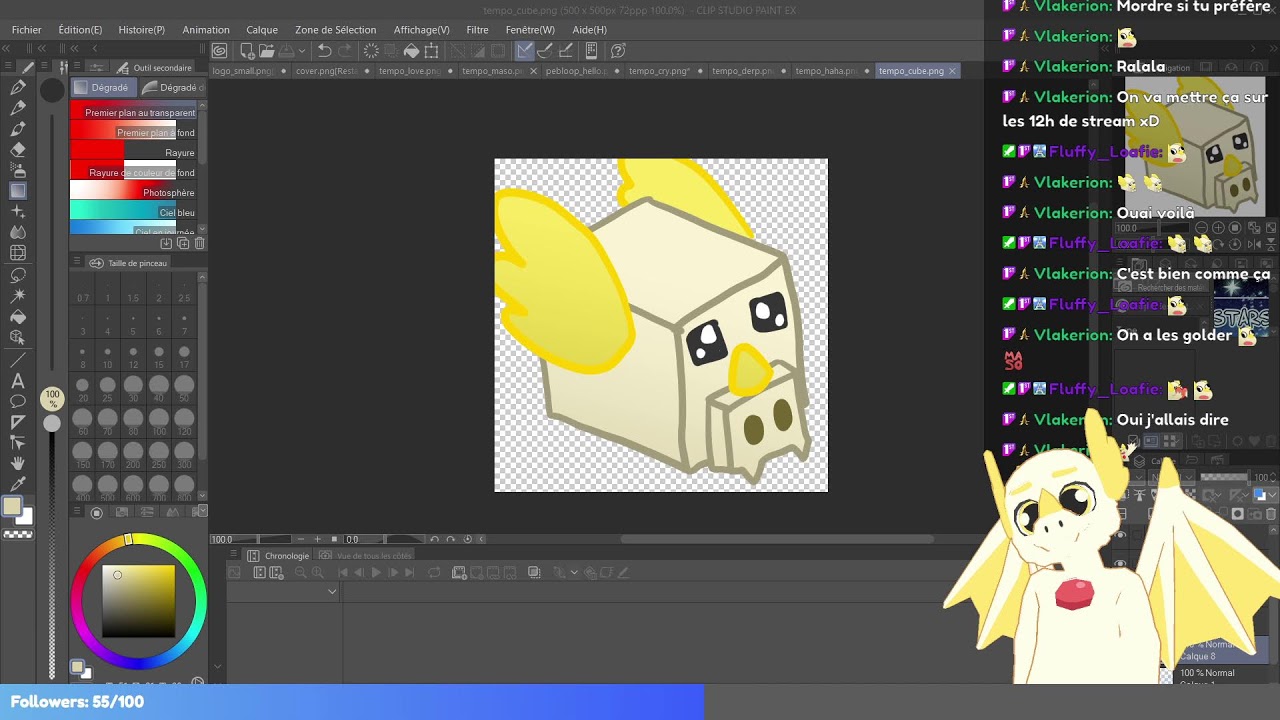Click the Fill paint bucket command bar icon

pos(411,51)
